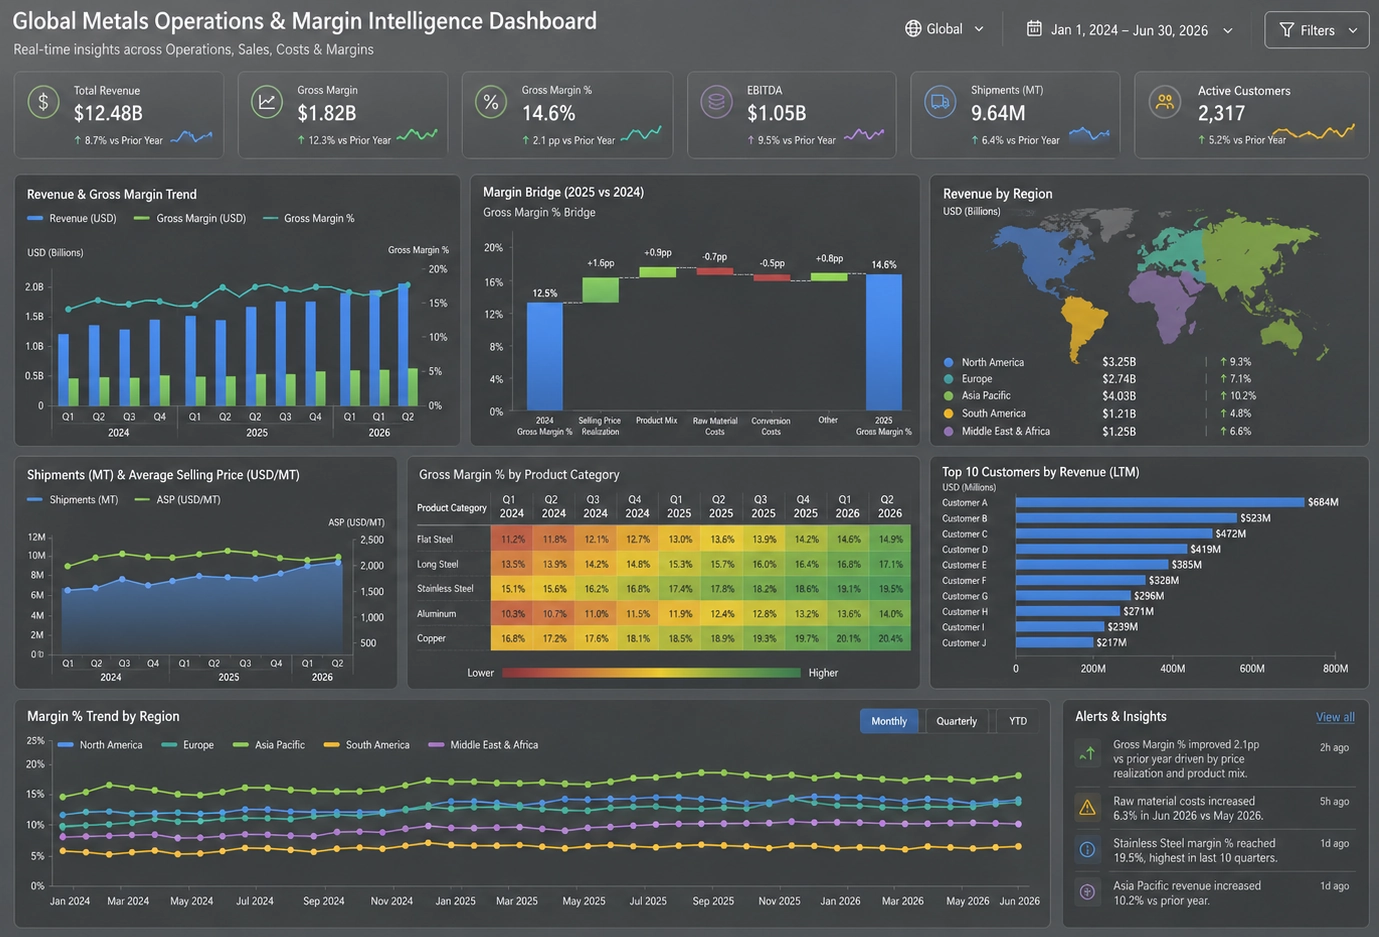
Task: Click the dollar sign Total Revenue icon
Action: pos(43,102)
